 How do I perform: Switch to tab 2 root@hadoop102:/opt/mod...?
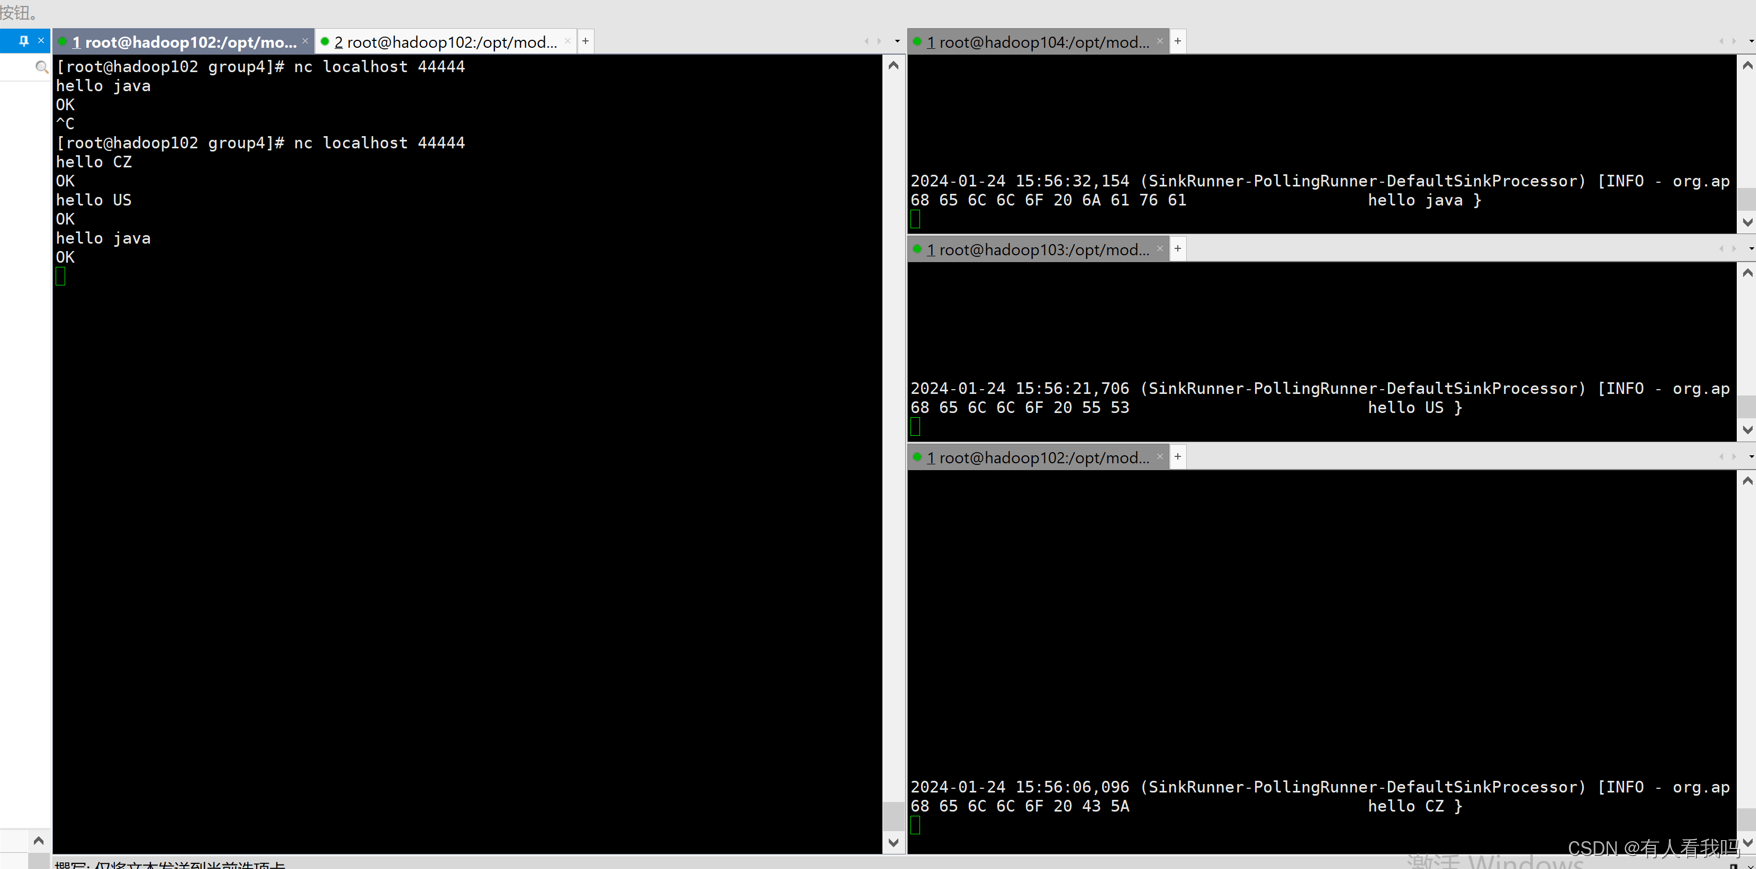(445, 42)
